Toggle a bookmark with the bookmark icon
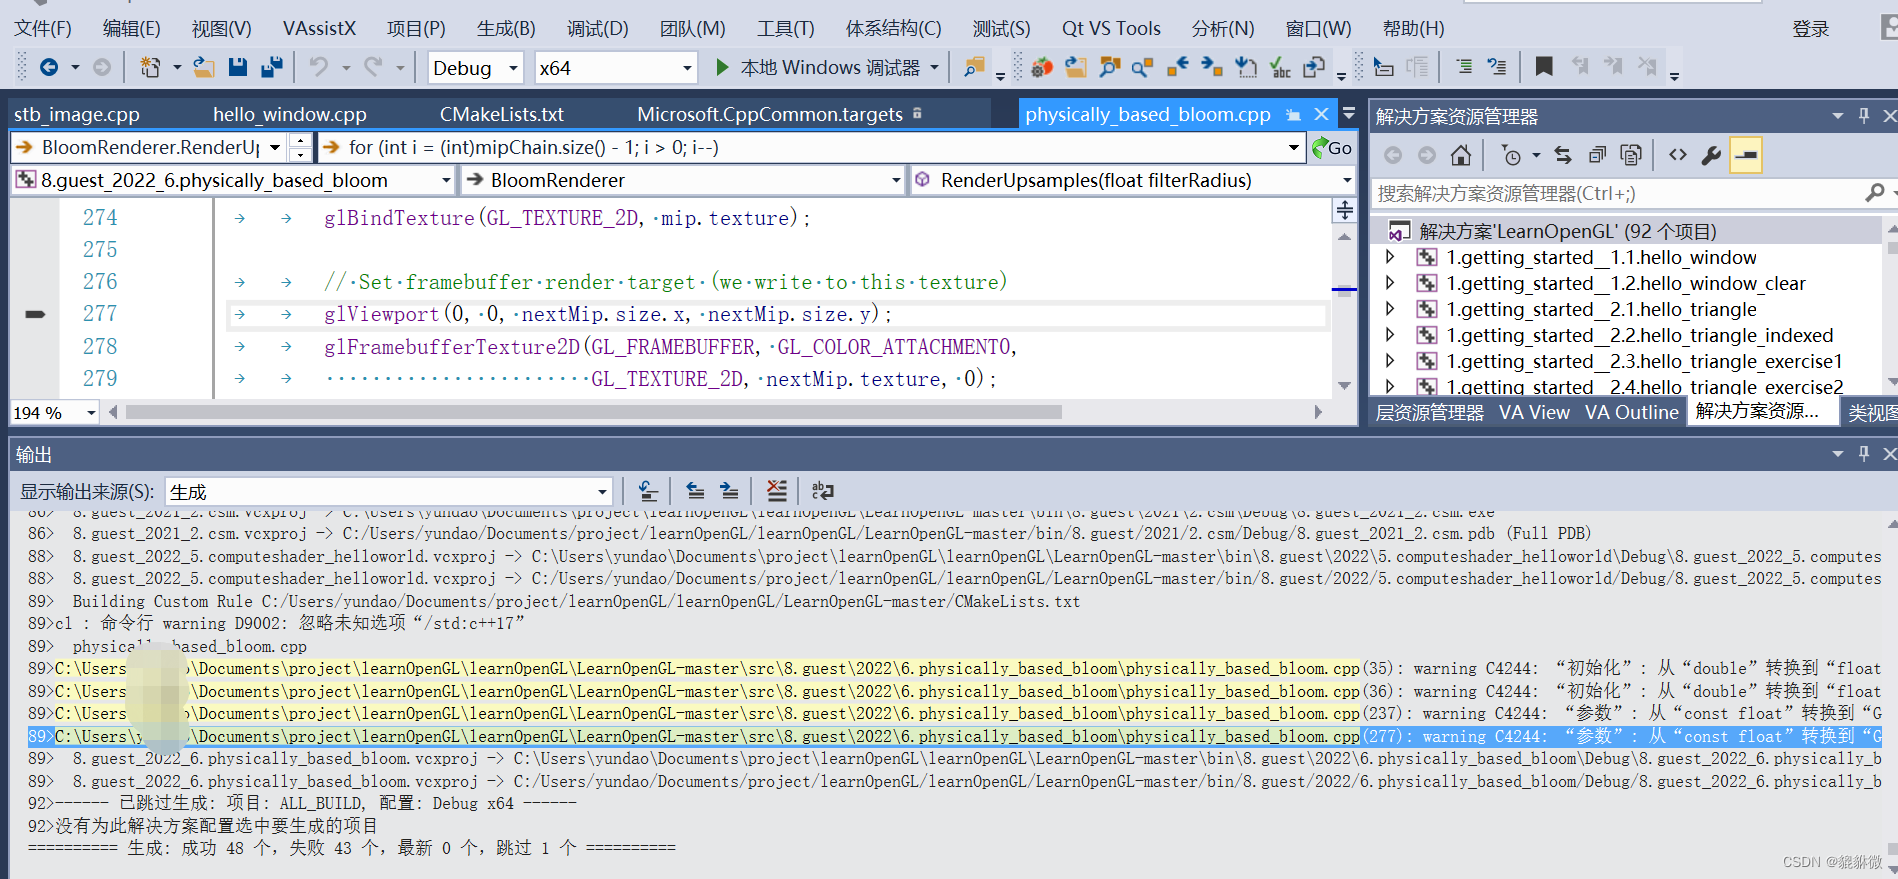 [1544, 67]
